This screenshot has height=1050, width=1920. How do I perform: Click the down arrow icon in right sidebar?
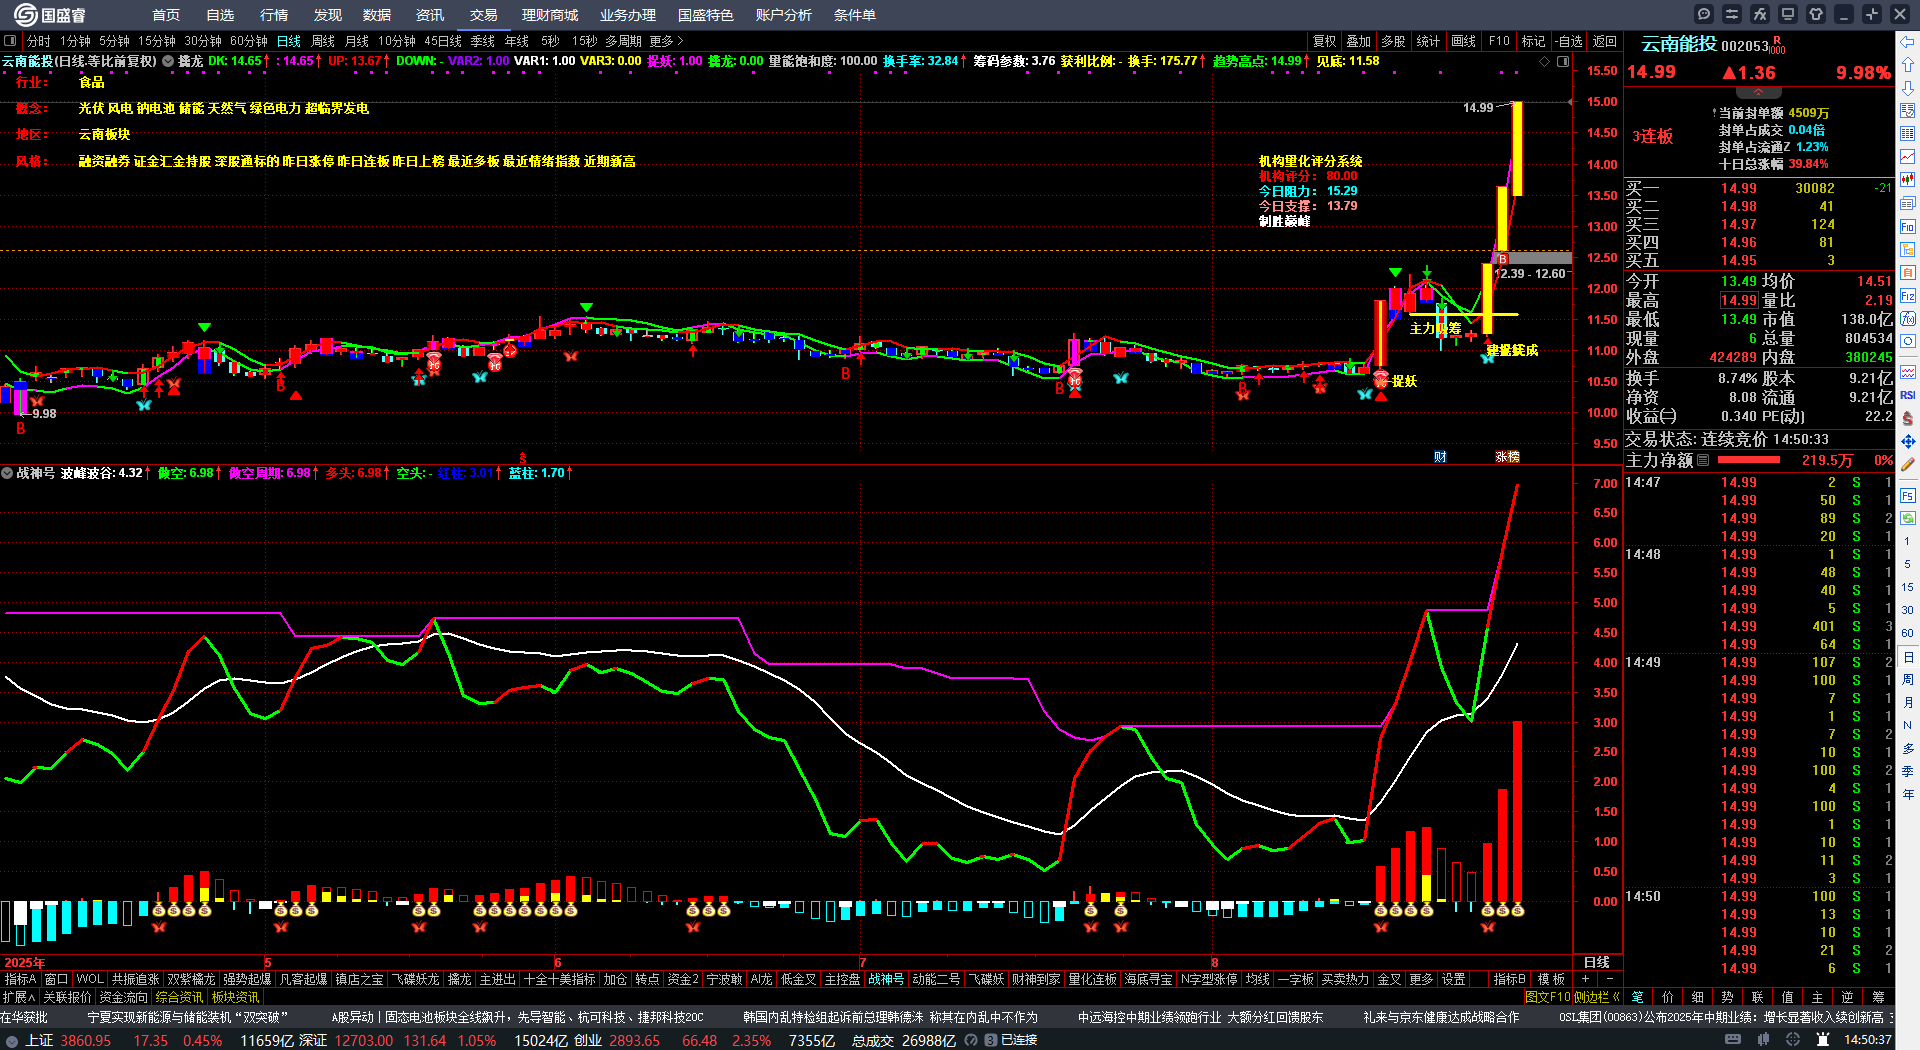[x=1908, y=88]
